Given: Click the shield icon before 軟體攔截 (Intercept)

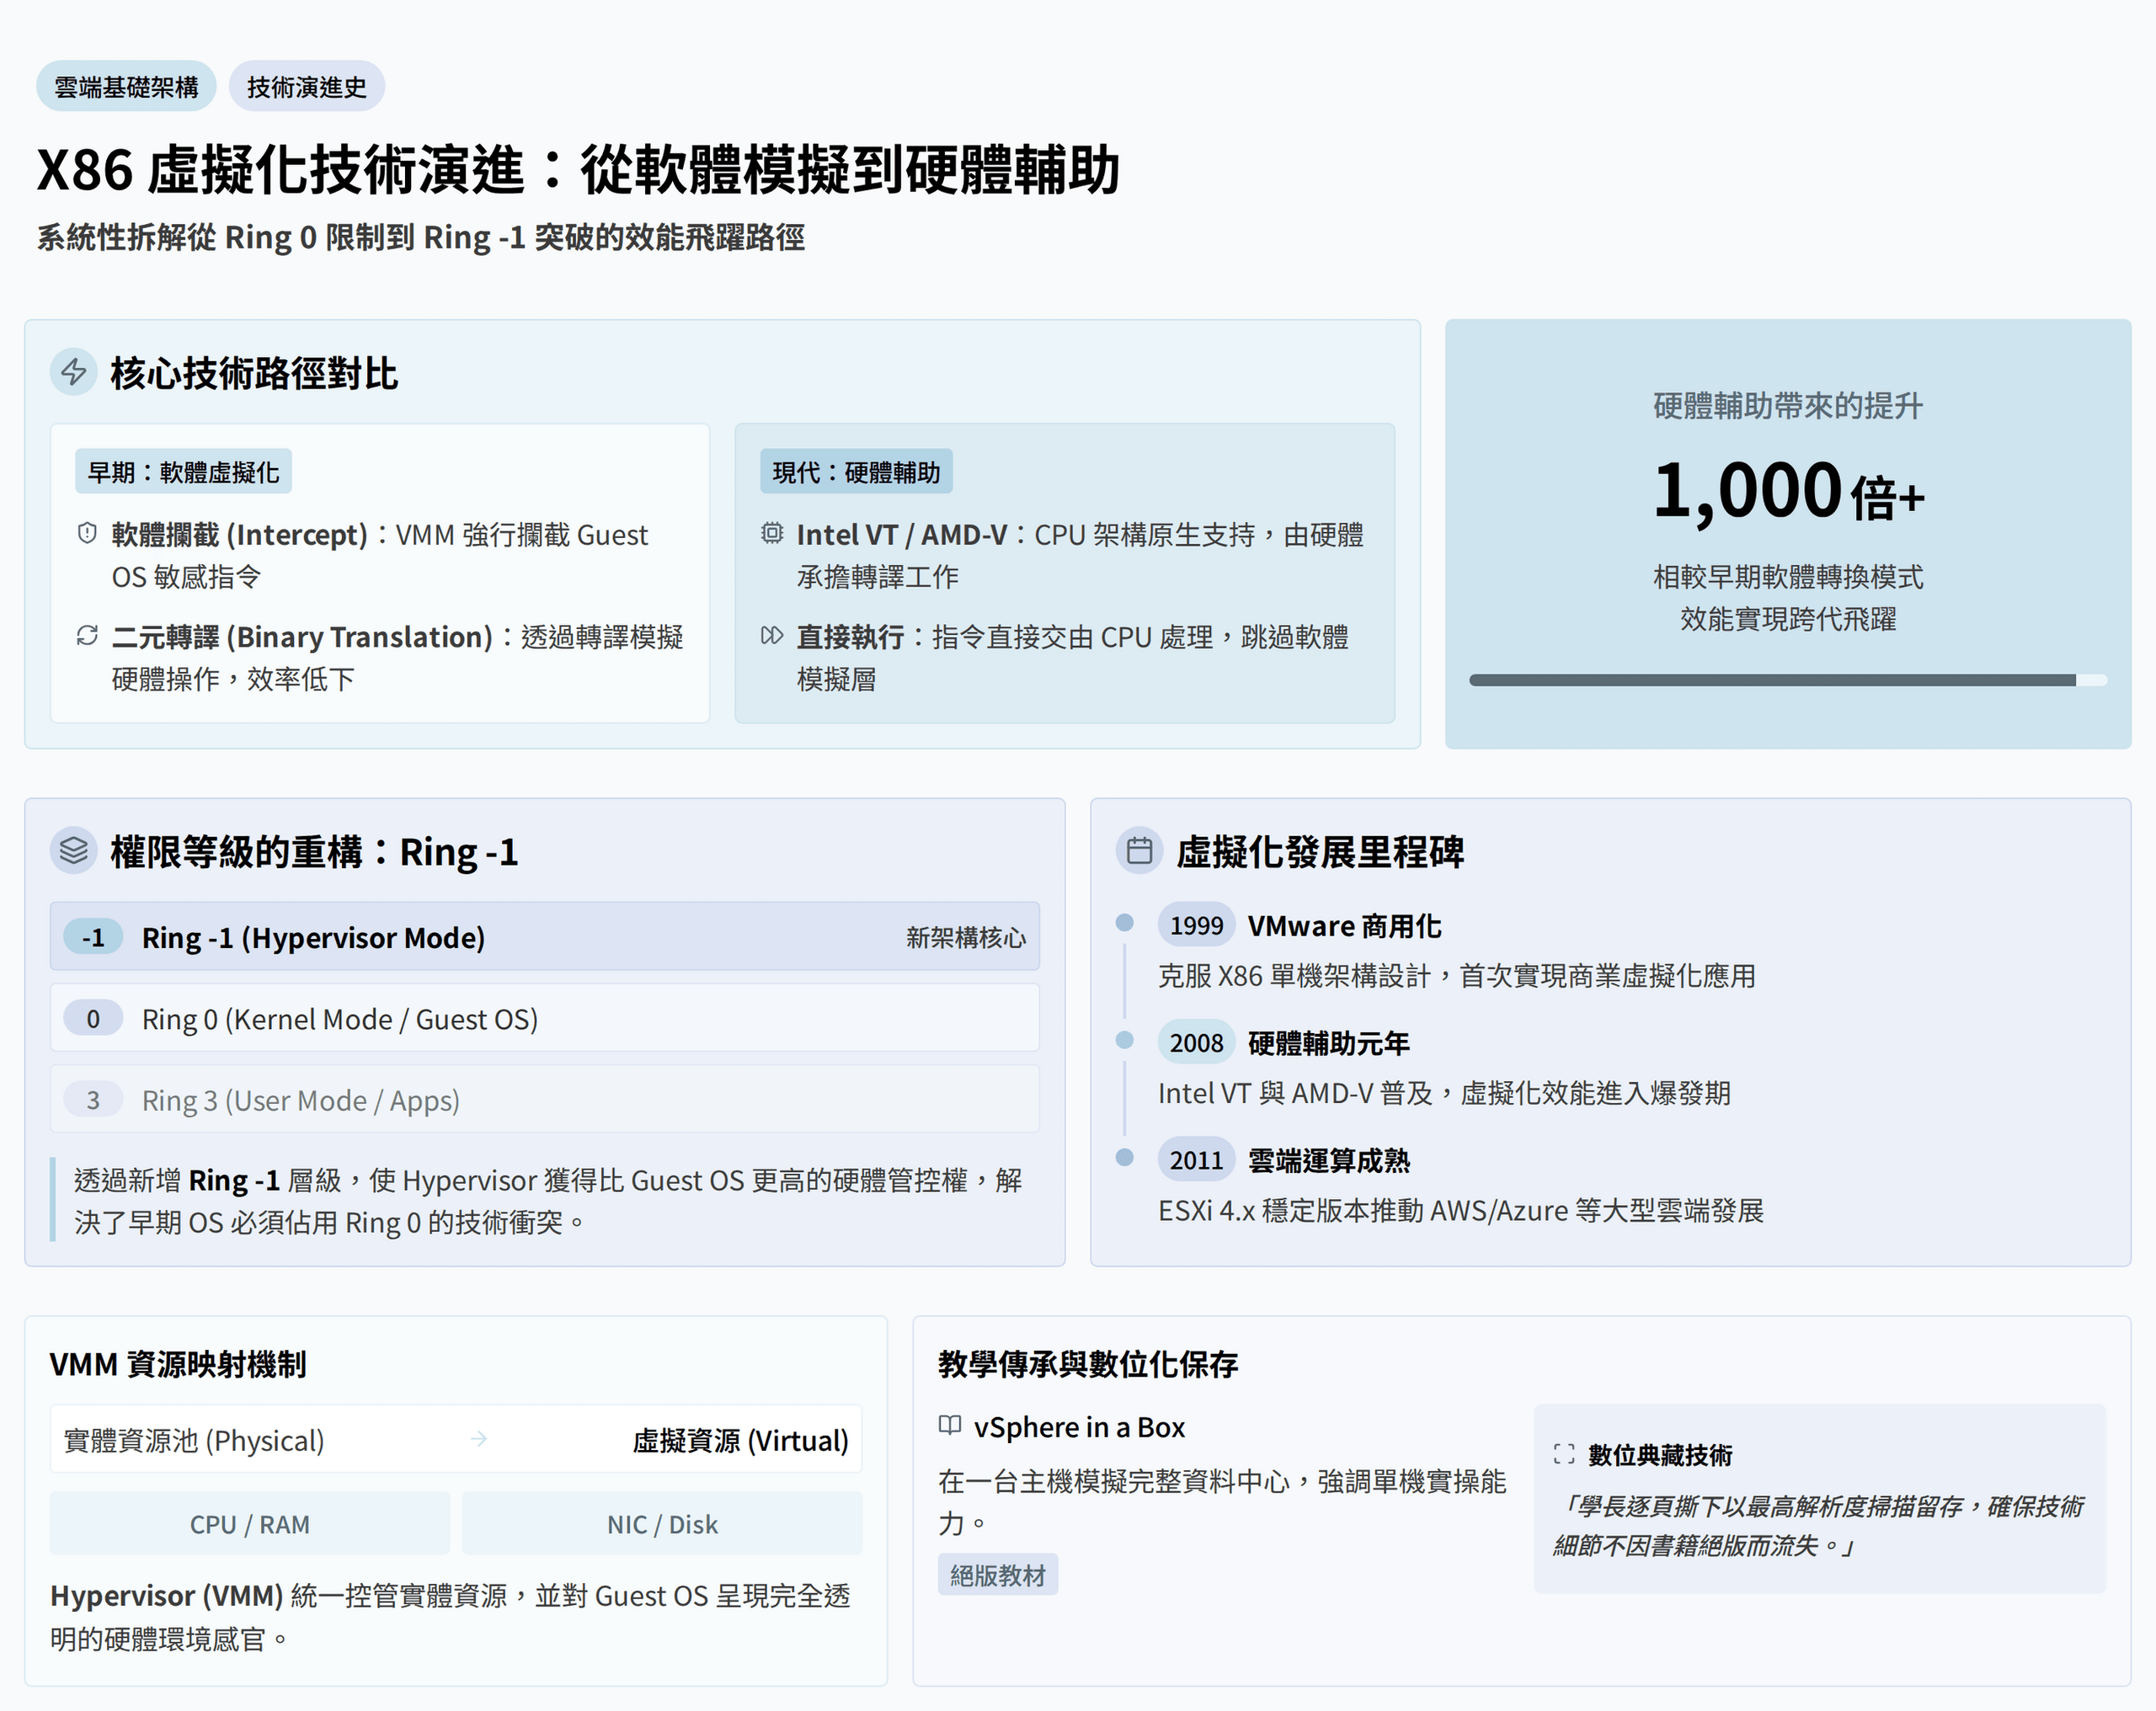Looking at the screenshot, I should 87,534.
